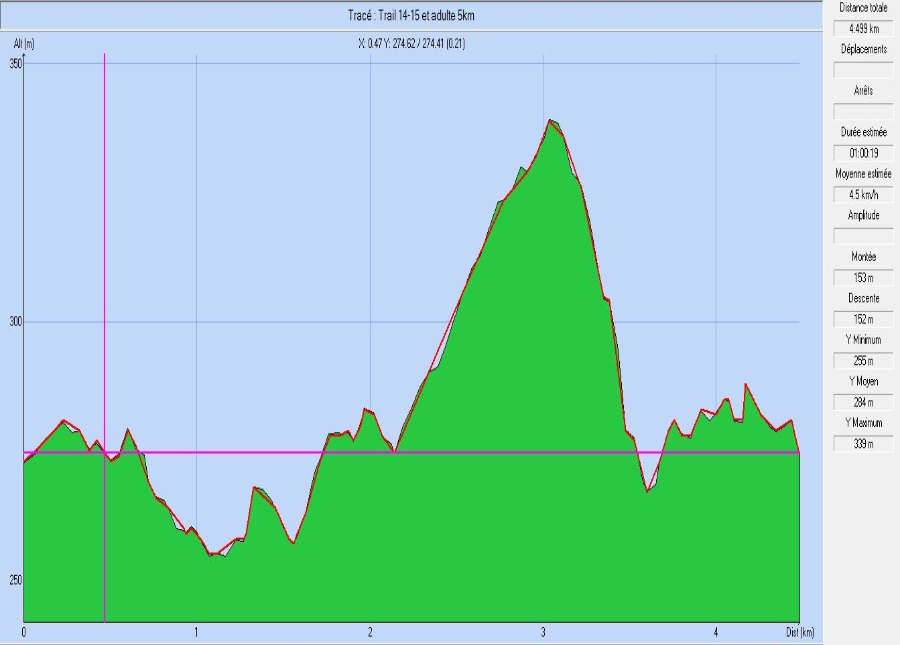Click the 300 label on the altitude axis
Image resolution: width=900 pixels, height=645 pixels.
pos(13,322)
